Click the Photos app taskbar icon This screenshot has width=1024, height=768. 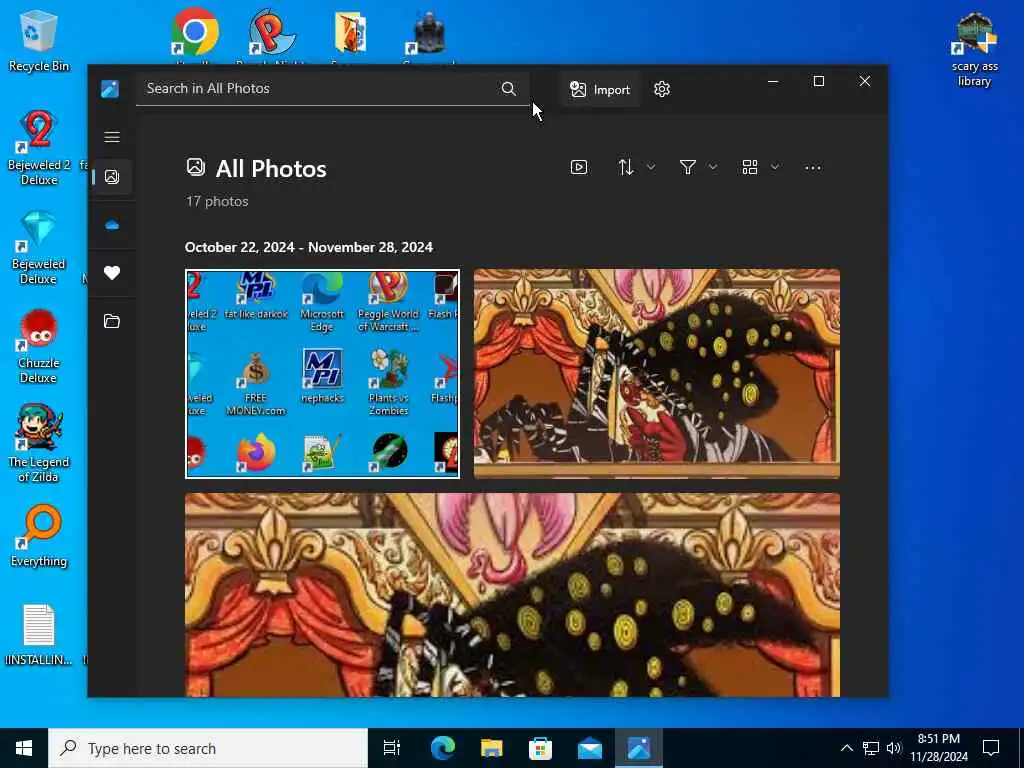point(638,748)
